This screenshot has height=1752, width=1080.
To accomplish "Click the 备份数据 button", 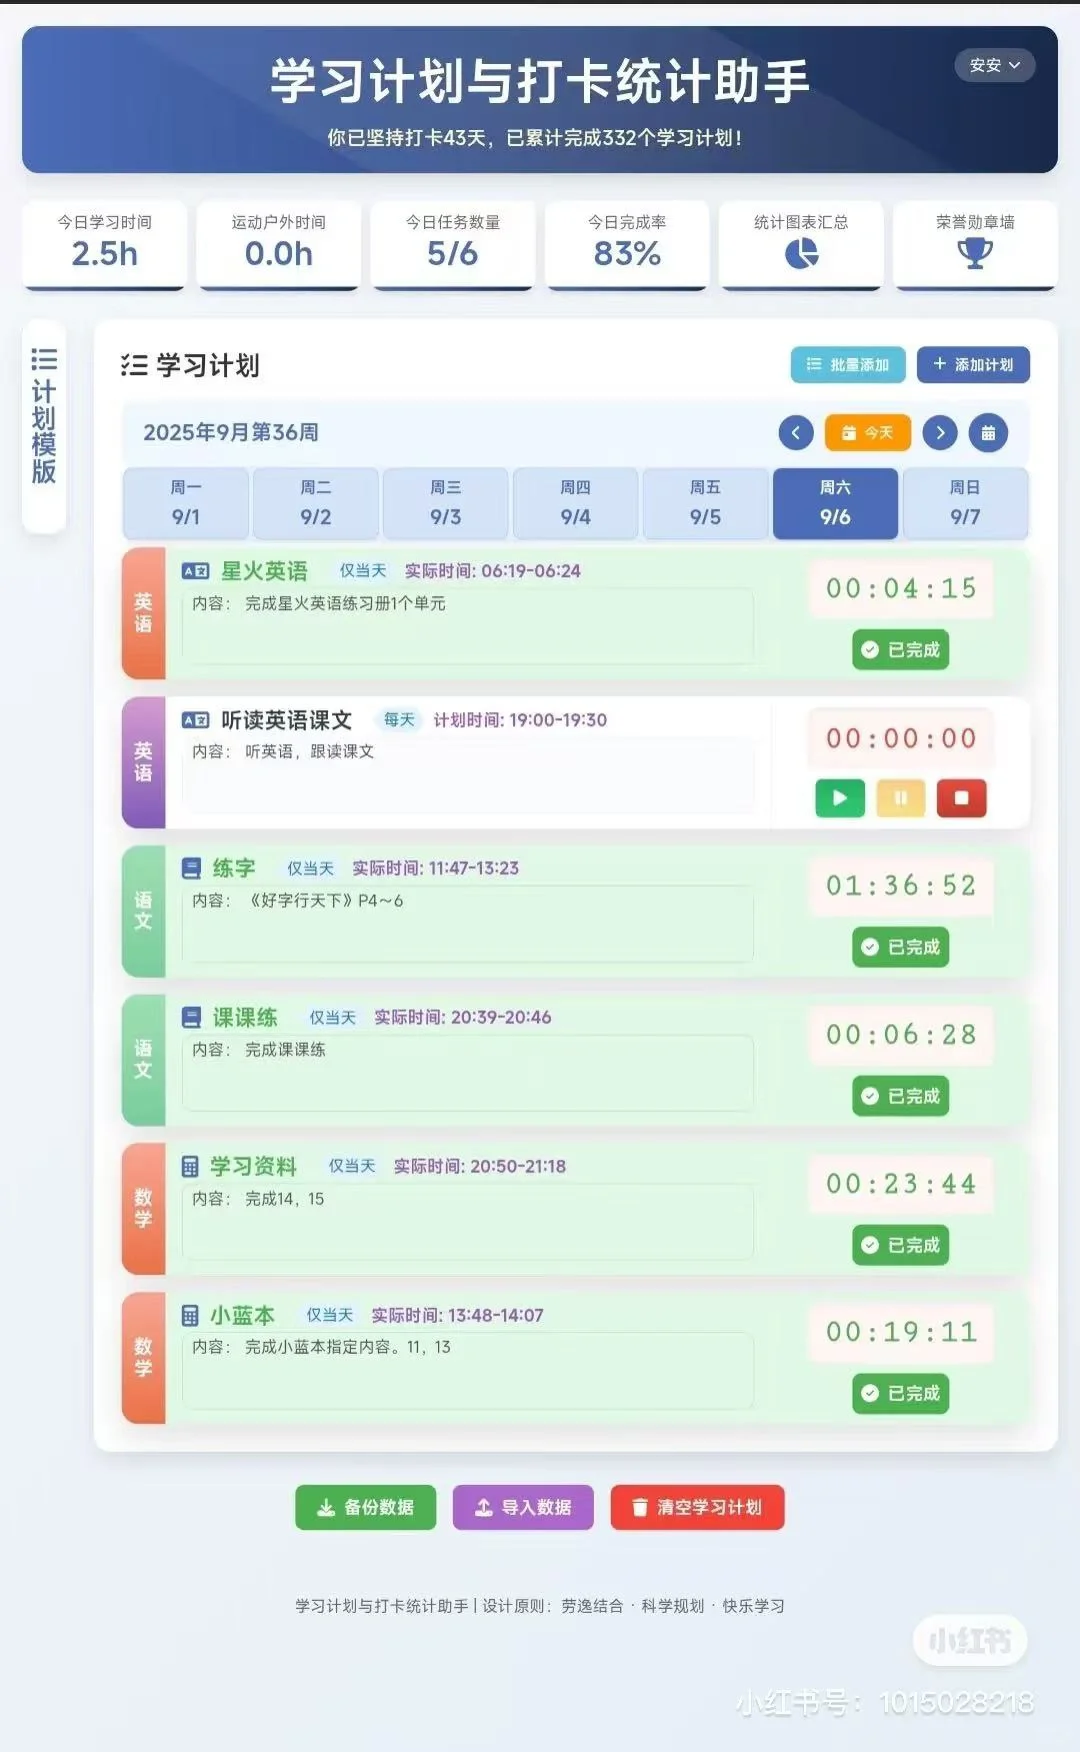I will [365, 1507].
